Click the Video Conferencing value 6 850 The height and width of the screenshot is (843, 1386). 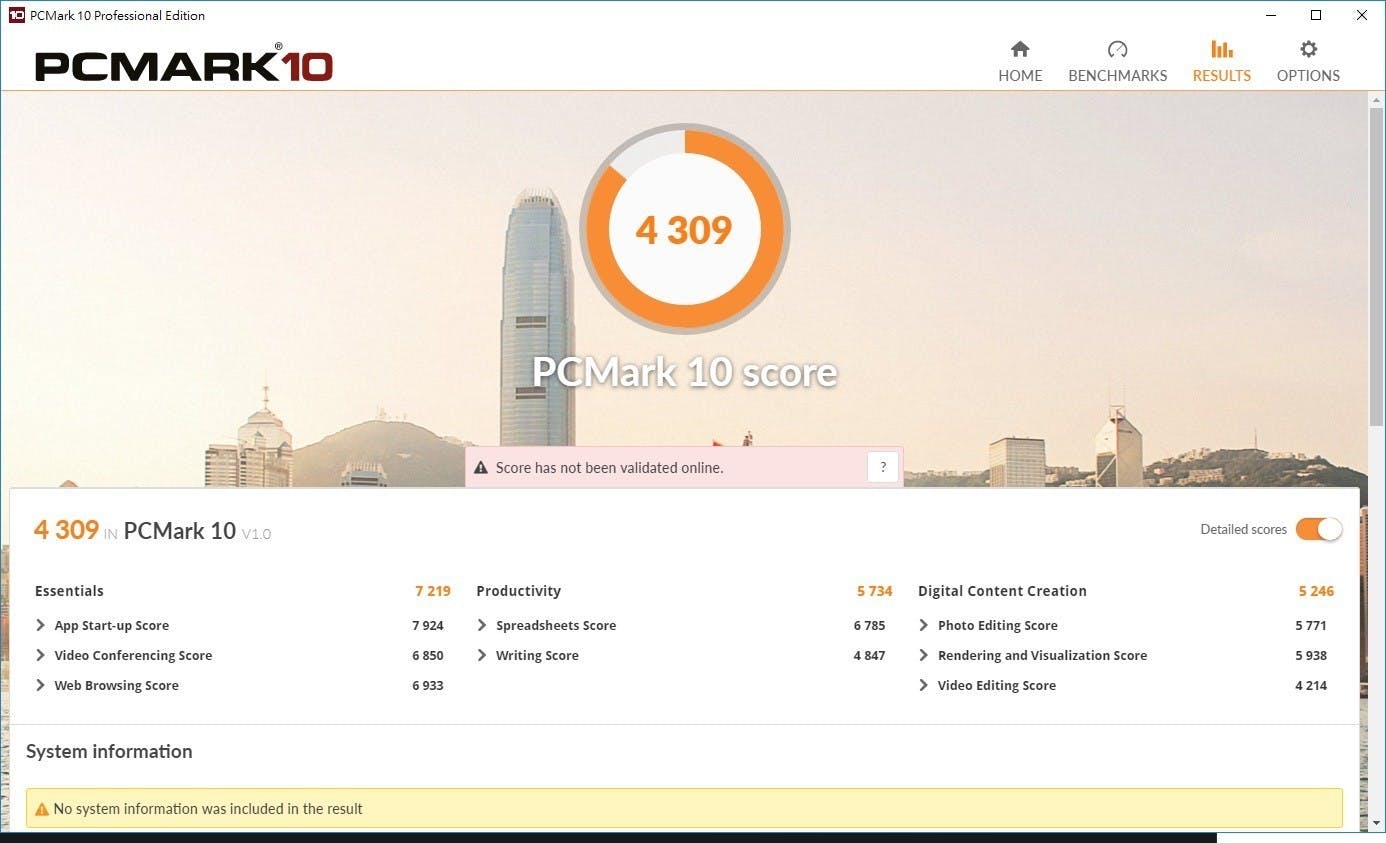click(x=428, y=655)
